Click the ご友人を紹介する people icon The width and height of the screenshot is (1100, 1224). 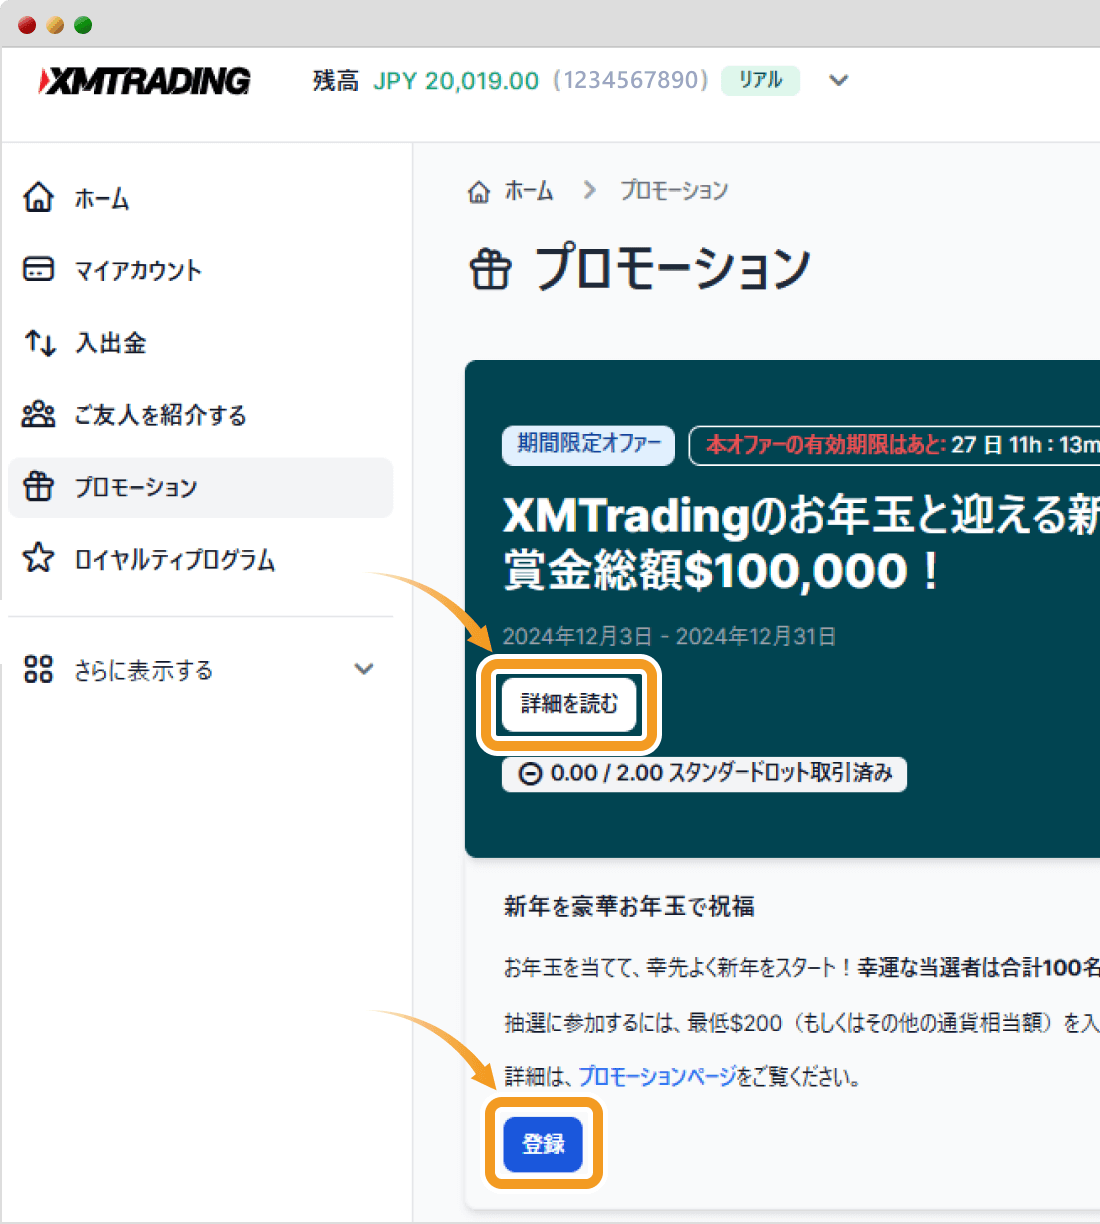[x=38, y=414]
